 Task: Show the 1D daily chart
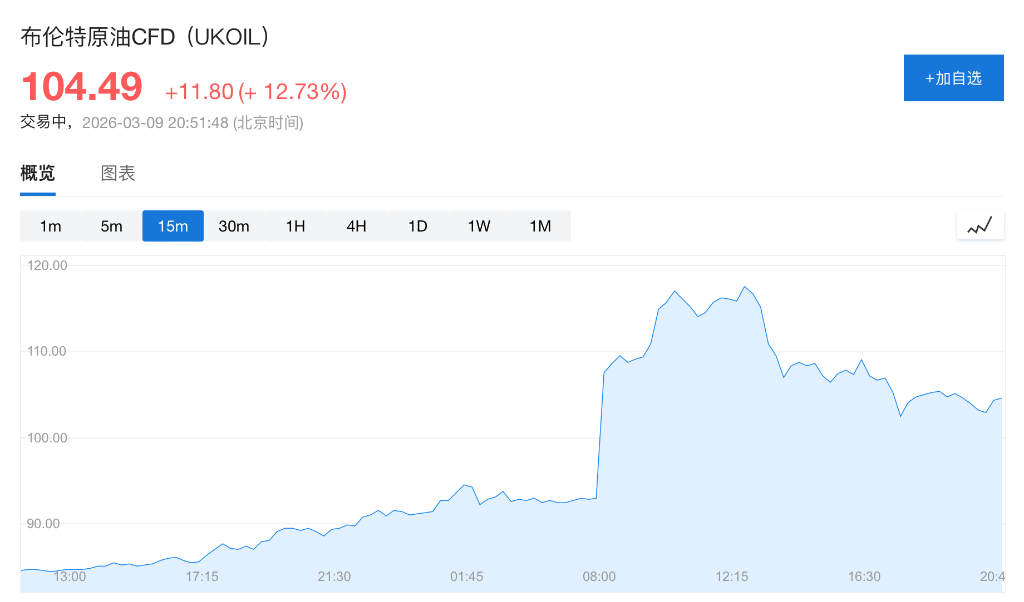[418, 226]
